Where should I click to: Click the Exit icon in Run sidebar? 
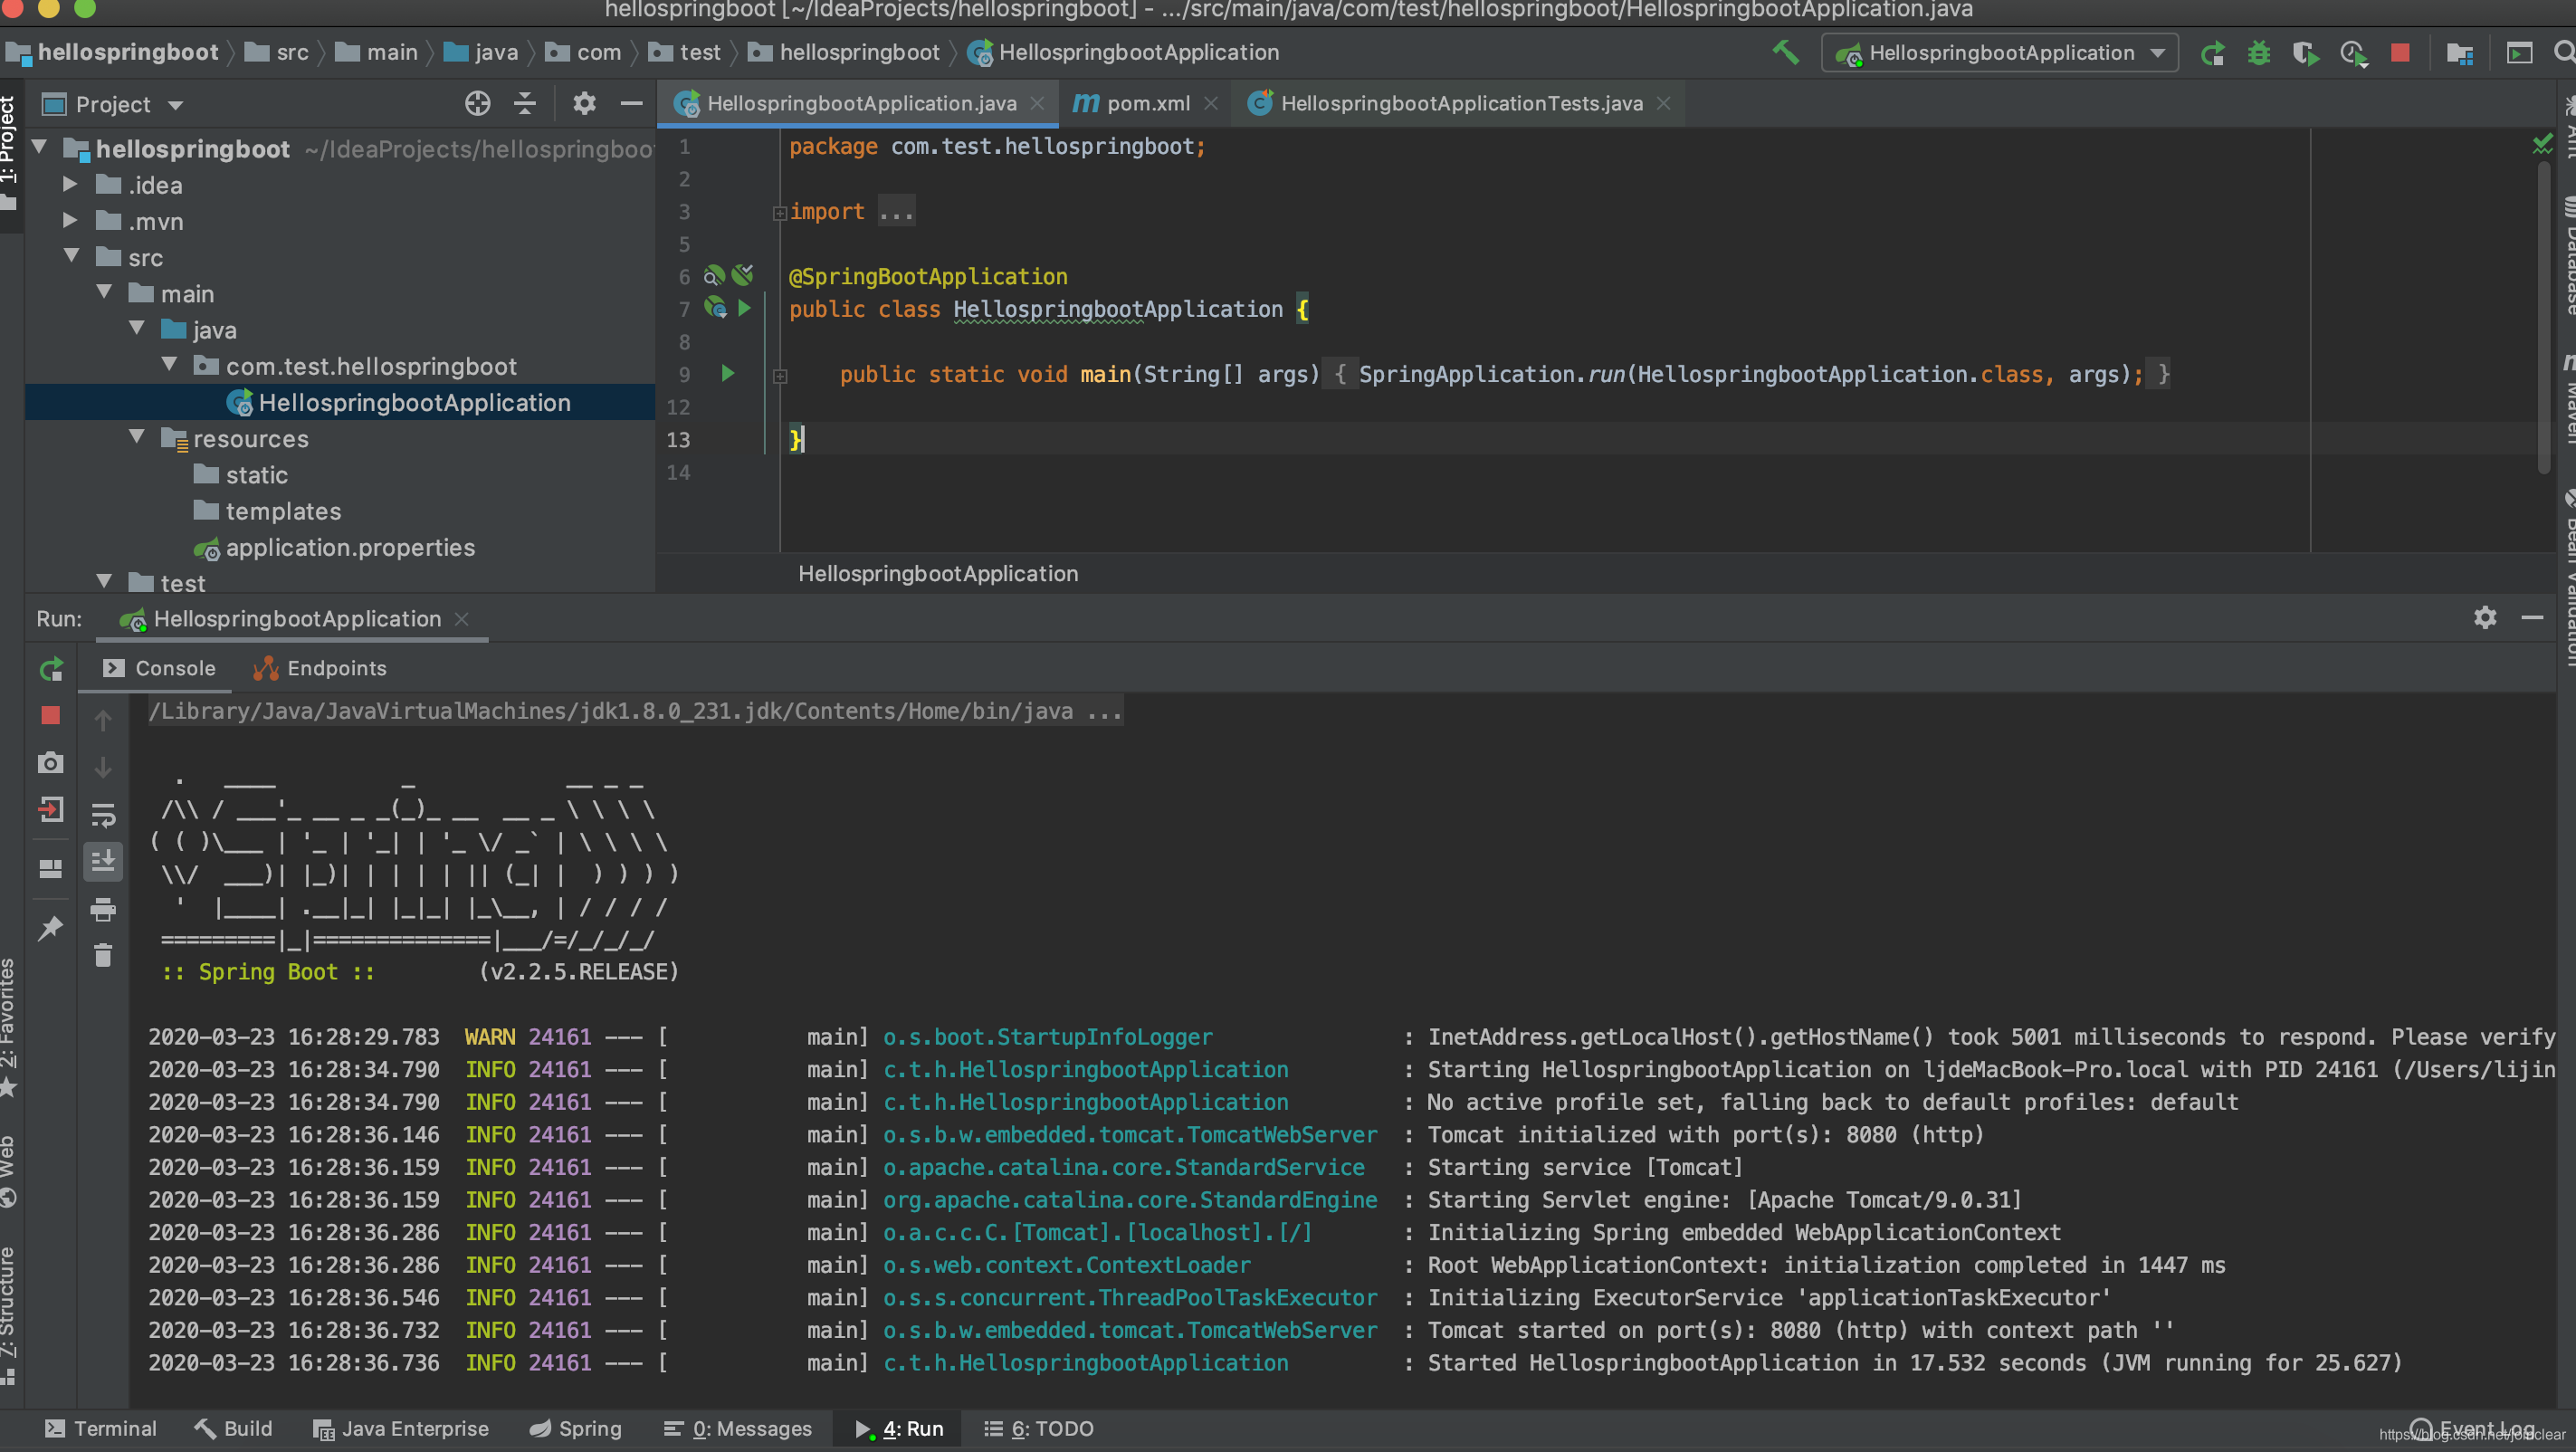50,809
